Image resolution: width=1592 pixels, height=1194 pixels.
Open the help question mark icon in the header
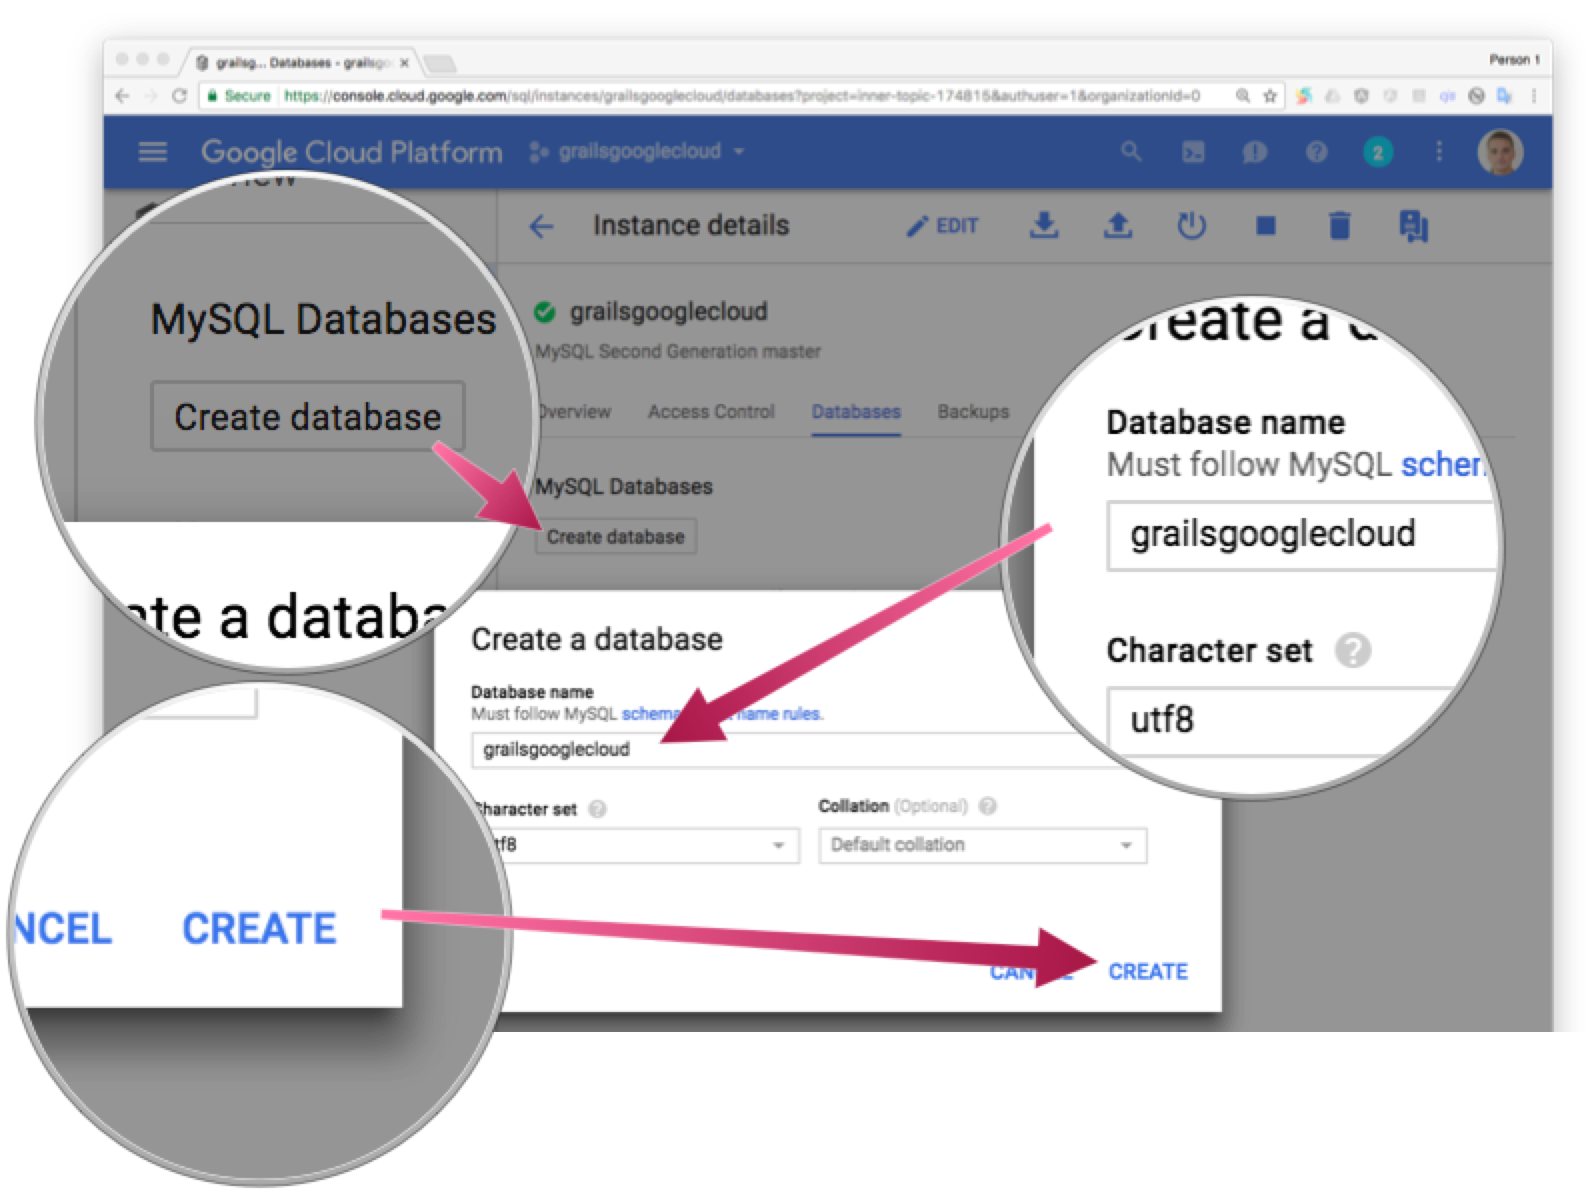tap(1317, 152)
